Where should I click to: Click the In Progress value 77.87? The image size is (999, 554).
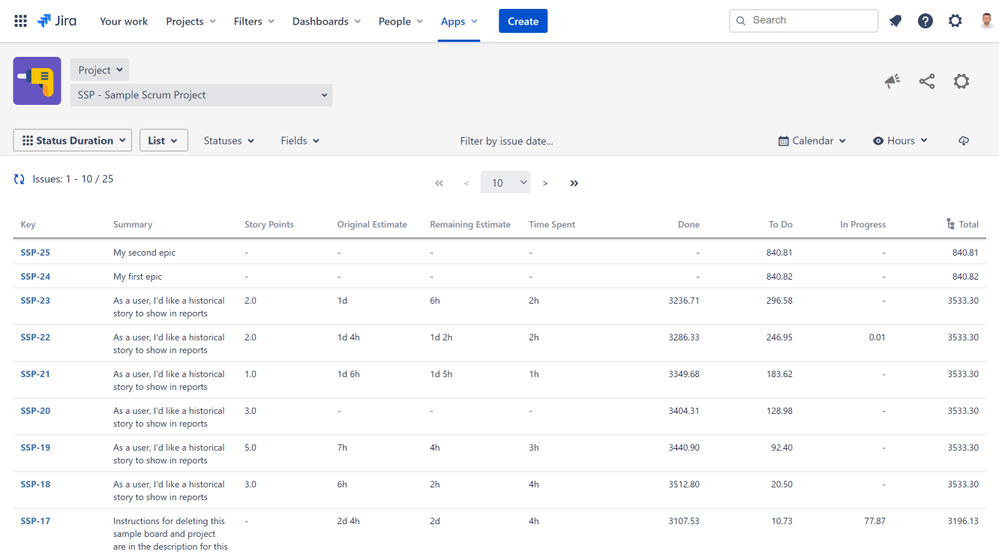click(x=875, y=522)
